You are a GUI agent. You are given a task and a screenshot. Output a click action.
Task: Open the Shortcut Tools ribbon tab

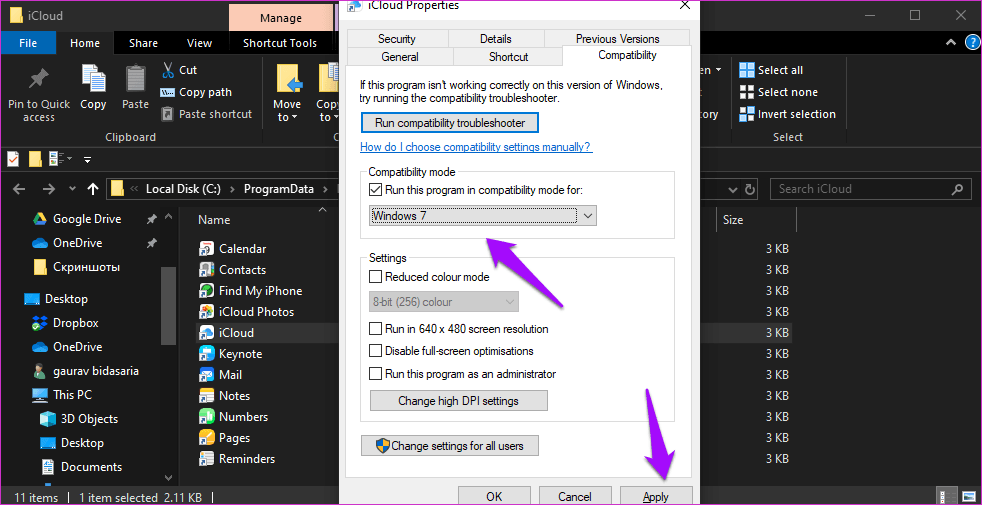coord(280,43)
